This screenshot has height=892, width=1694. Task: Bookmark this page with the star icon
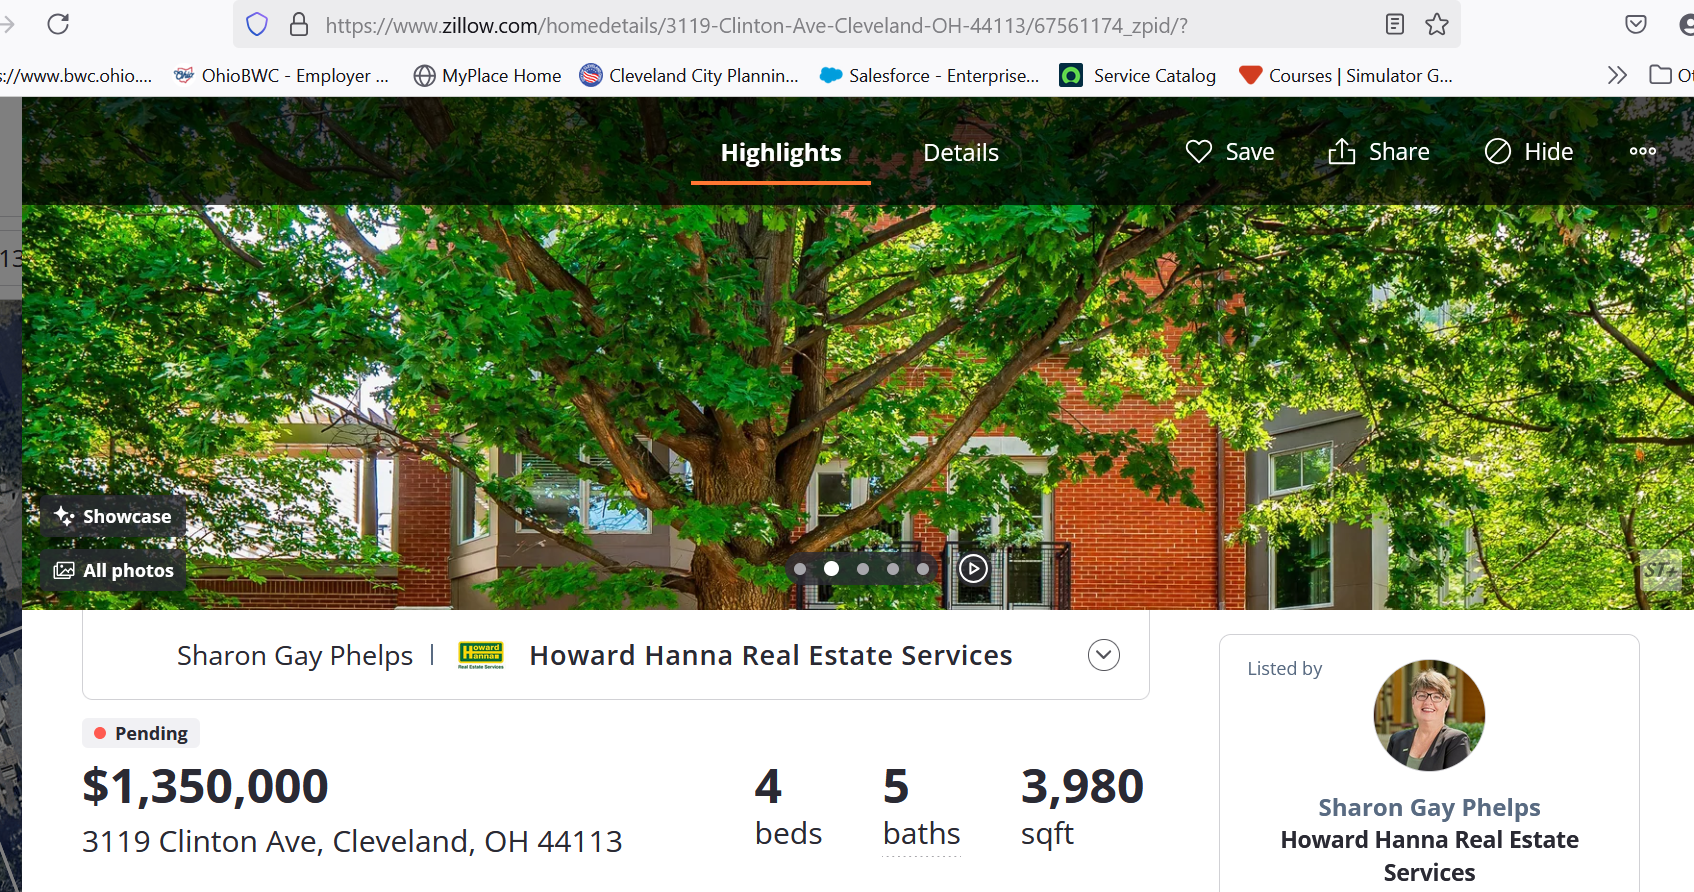click(x=1437, y=25)
